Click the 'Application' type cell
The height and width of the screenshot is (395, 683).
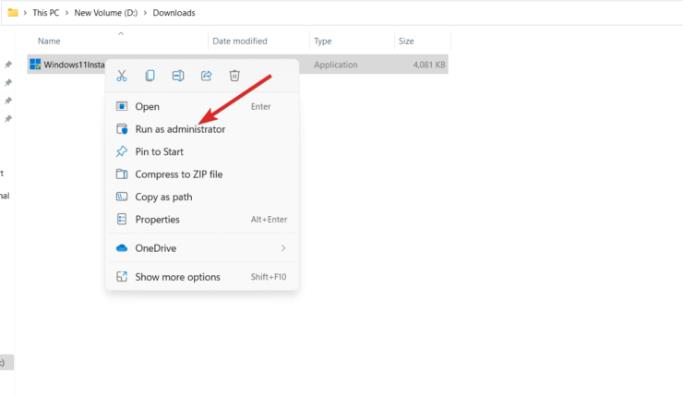pyautogui.click(x=335, y=64)
